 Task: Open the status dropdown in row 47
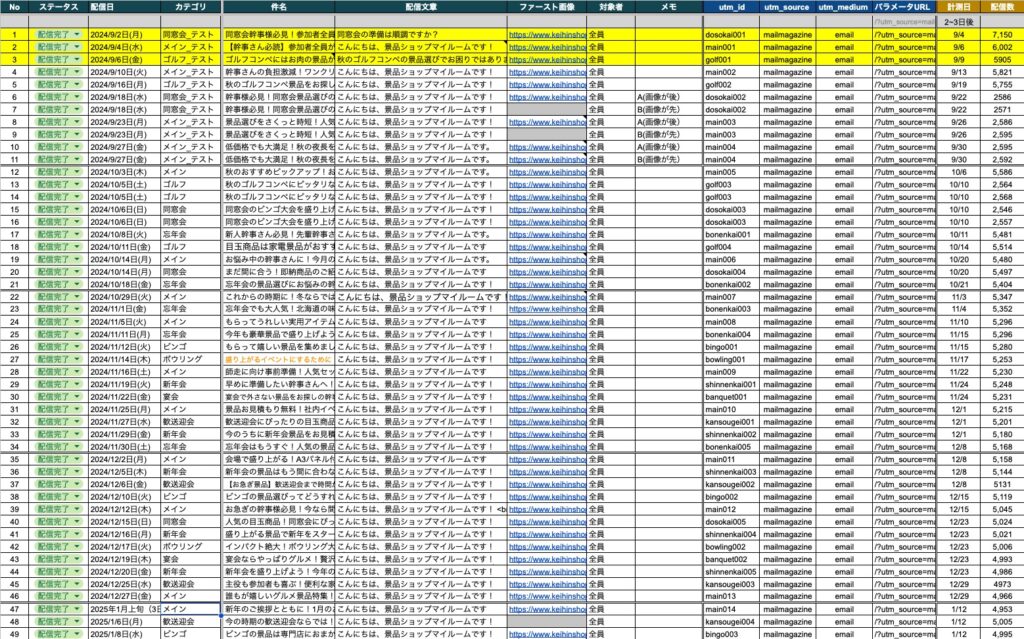77,608
